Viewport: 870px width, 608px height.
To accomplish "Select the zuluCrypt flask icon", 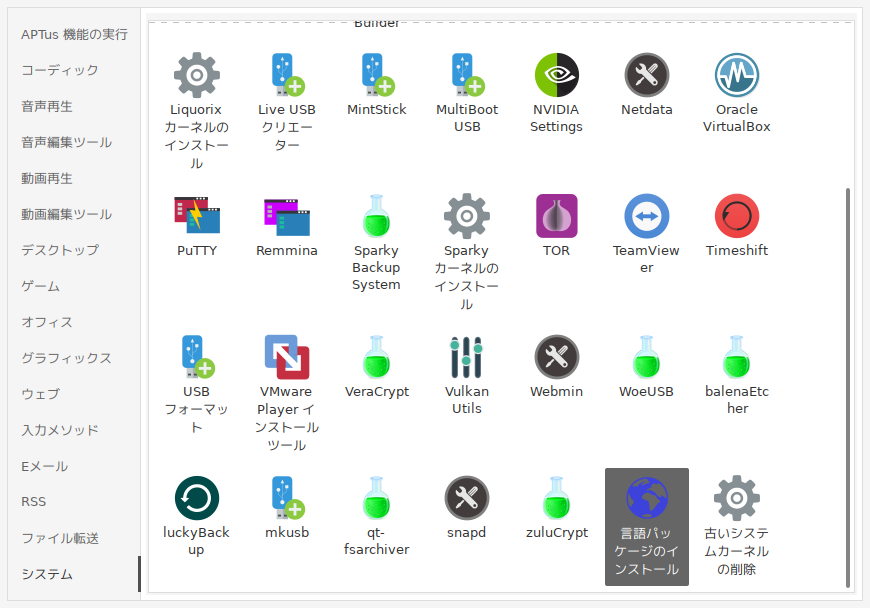I will coord(557,498).
